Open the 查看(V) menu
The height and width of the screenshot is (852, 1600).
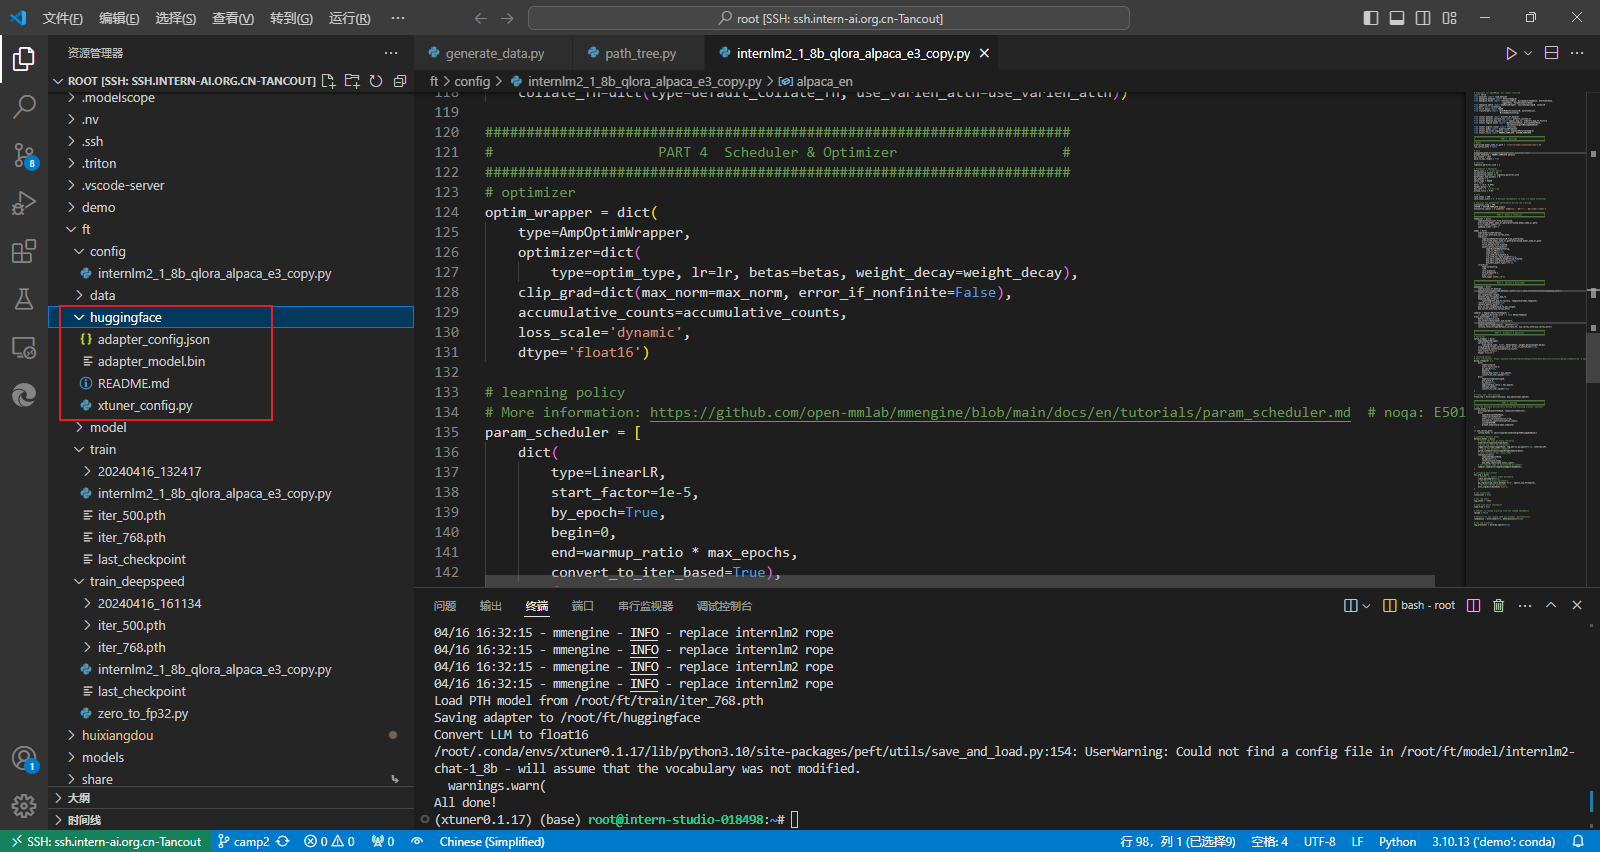tap(232, 18)
